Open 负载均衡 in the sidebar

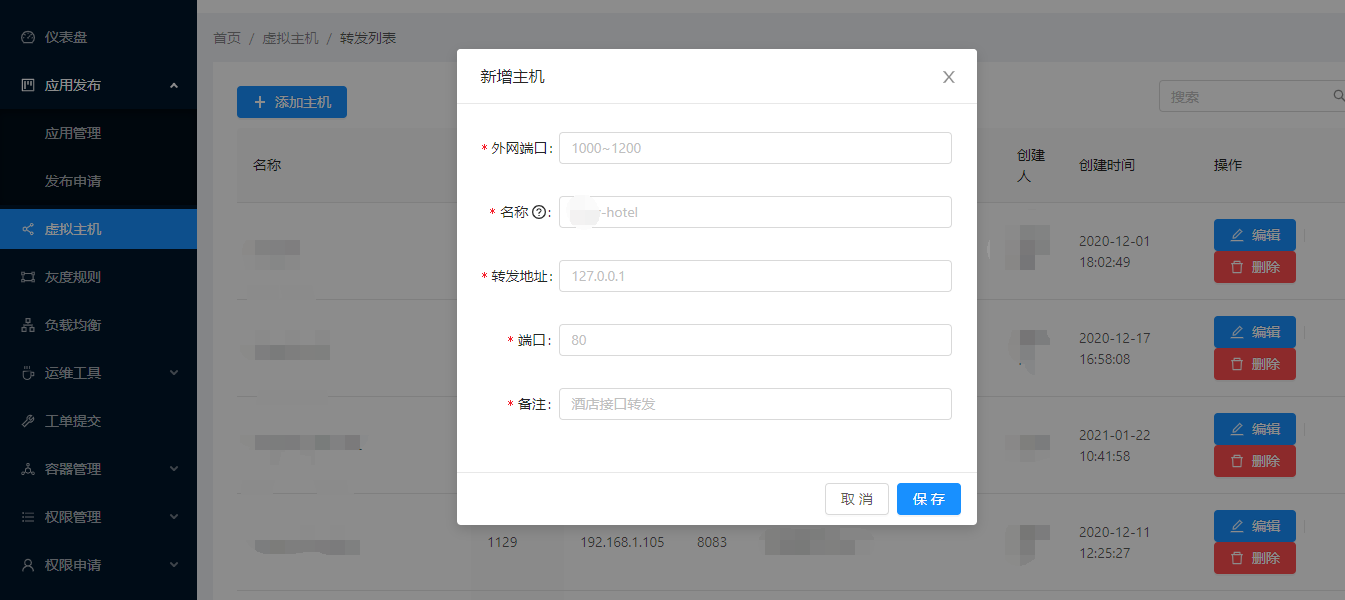pyautogui.click(x=98, y=325)
